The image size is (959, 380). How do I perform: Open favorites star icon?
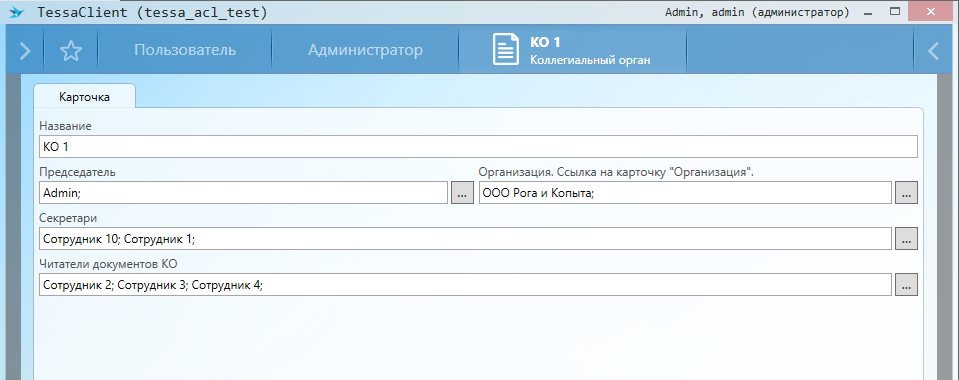click(71, 51)
